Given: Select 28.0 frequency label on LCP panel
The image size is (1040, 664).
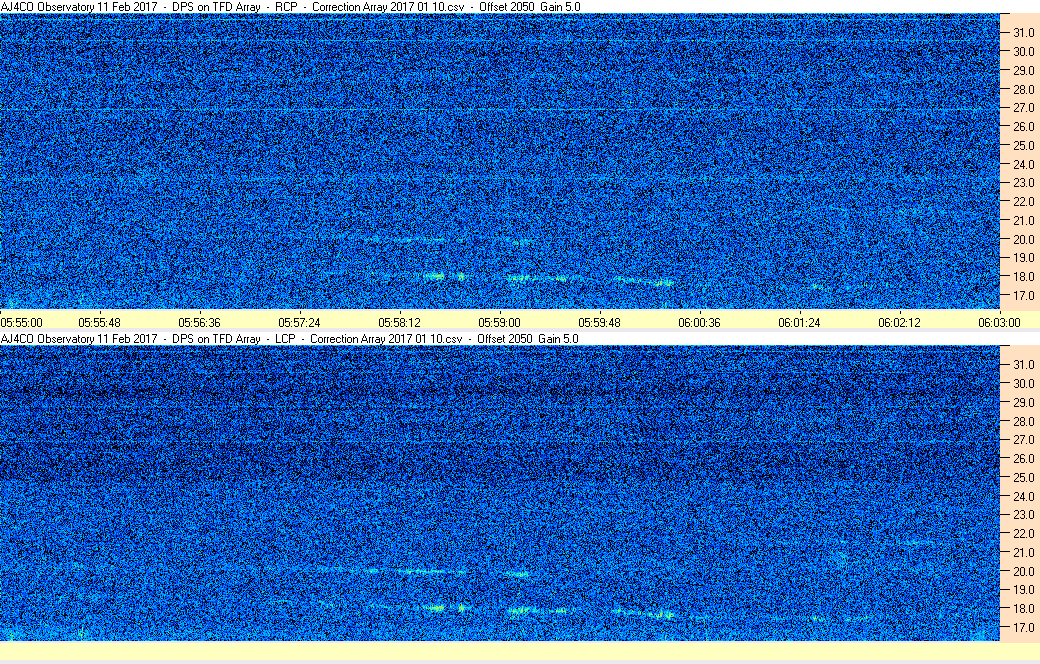Looking at the screenshot, I should (1023, 421).
